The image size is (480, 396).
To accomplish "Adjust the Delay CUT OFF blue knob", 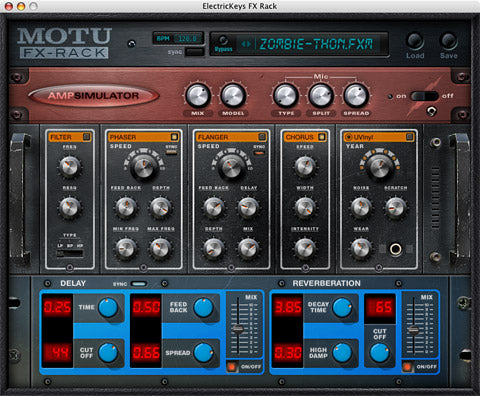I will [108, 353].
